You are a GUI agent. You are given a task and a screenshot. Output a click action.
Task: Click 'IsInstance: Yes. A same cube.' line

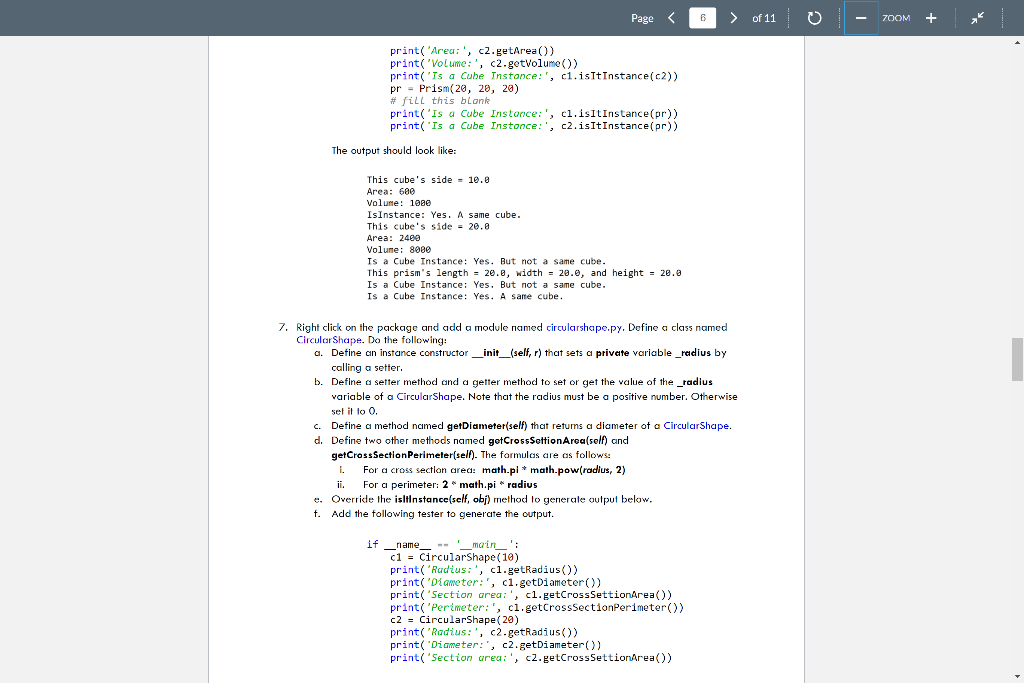pos(443,215)
